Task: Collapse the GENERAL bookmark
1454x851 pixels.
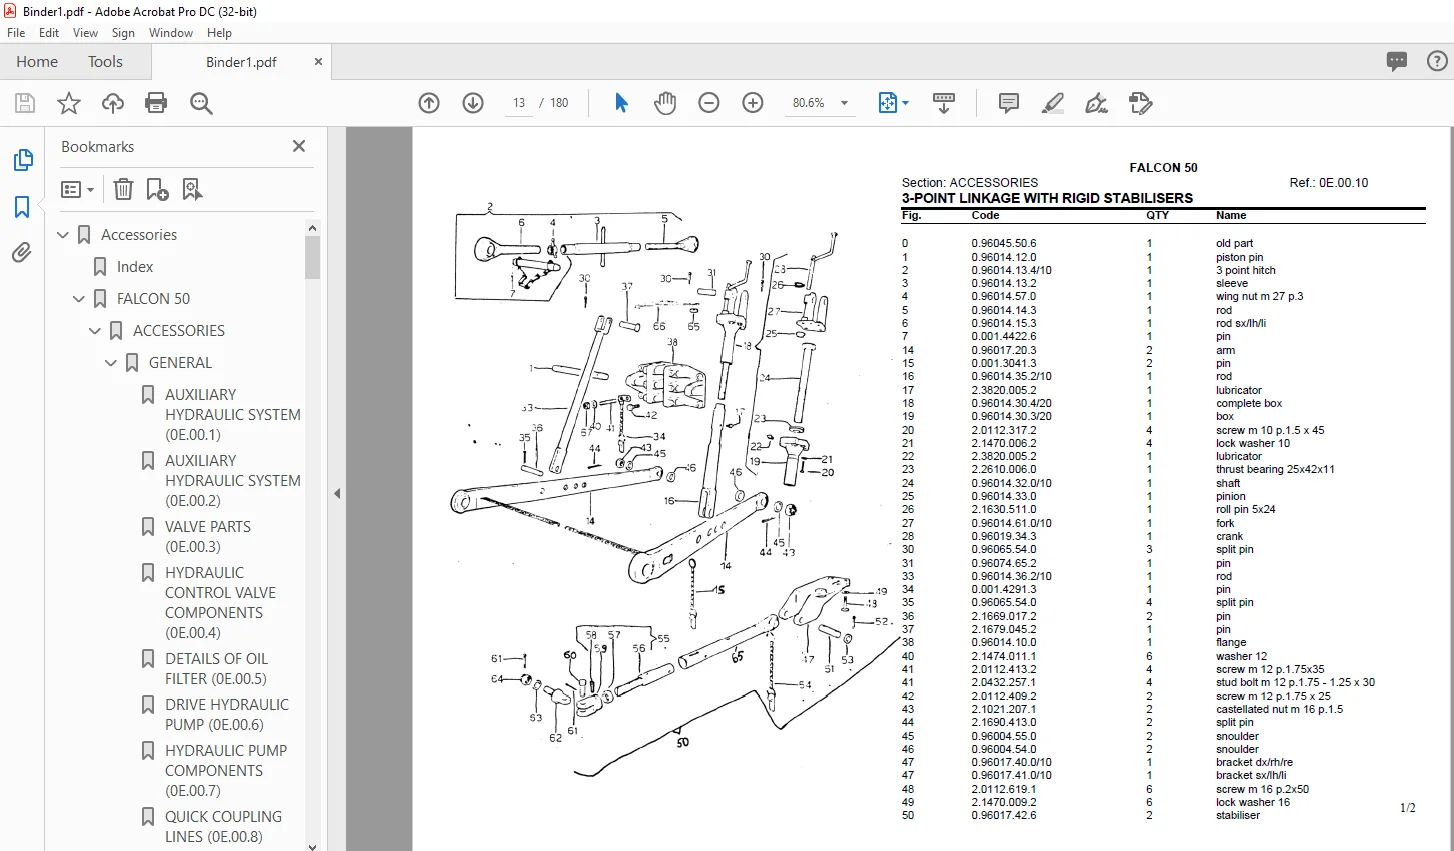Action: [x=111, y=363]
